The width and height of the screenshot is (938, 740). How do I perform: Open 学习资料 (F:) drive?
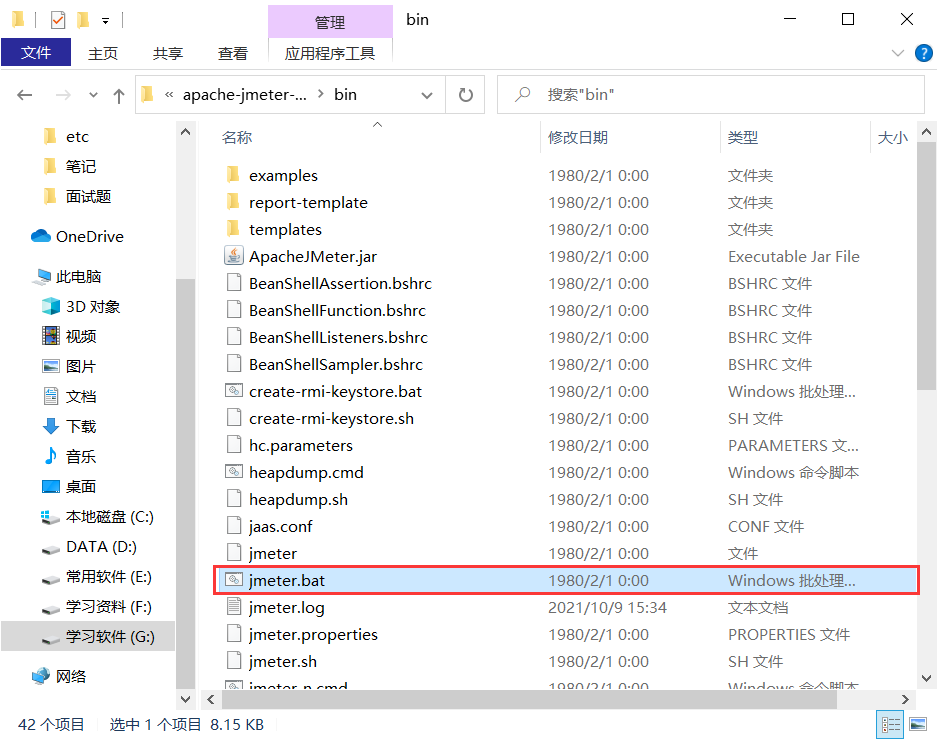coord(96,607)
